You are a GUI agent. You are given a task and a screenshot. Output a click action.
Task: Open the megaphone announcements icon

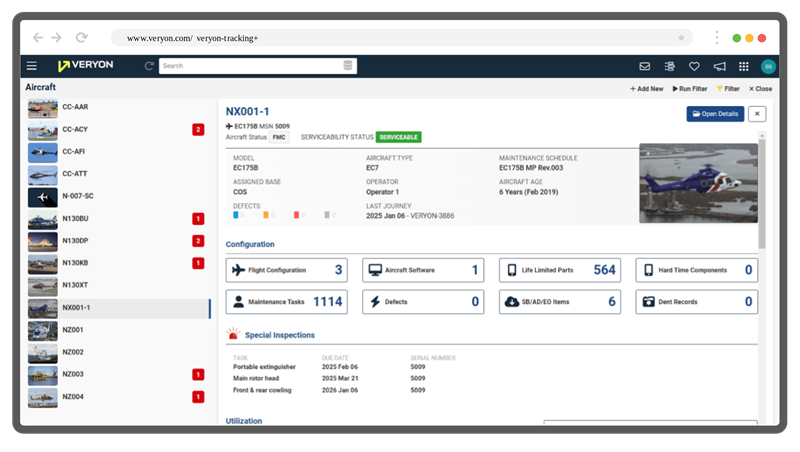tap(719, 66)
